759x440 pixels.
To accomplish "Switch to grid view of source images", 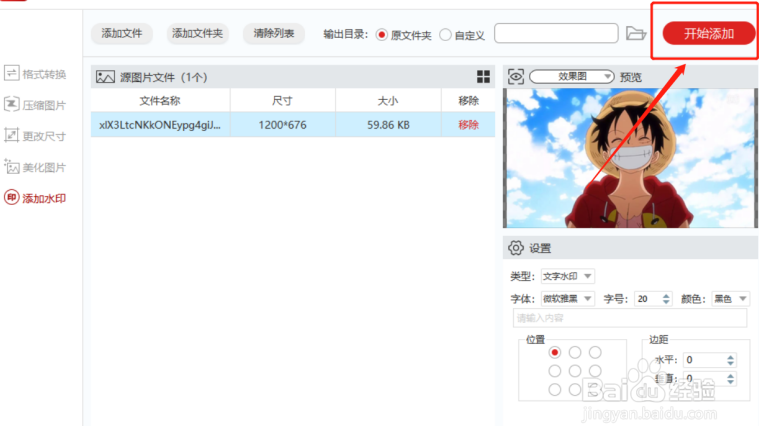I will pyautogui.click(x=483, y=76).
